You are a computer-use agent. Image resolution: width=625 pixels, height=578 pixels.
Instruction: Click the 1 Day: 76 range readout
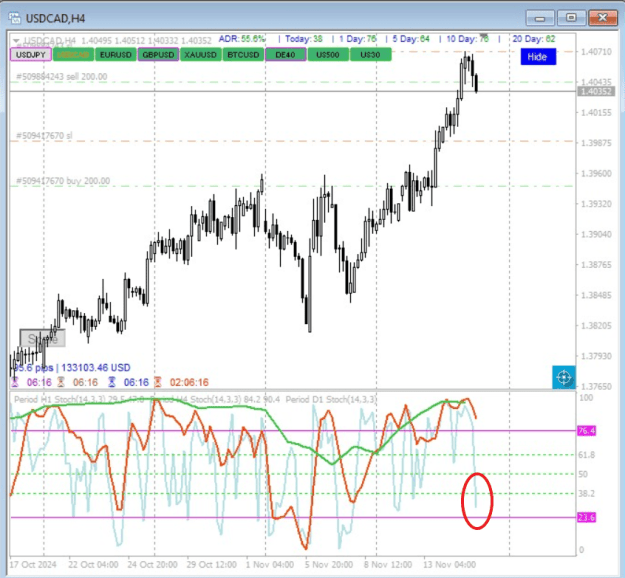point(358,39)
